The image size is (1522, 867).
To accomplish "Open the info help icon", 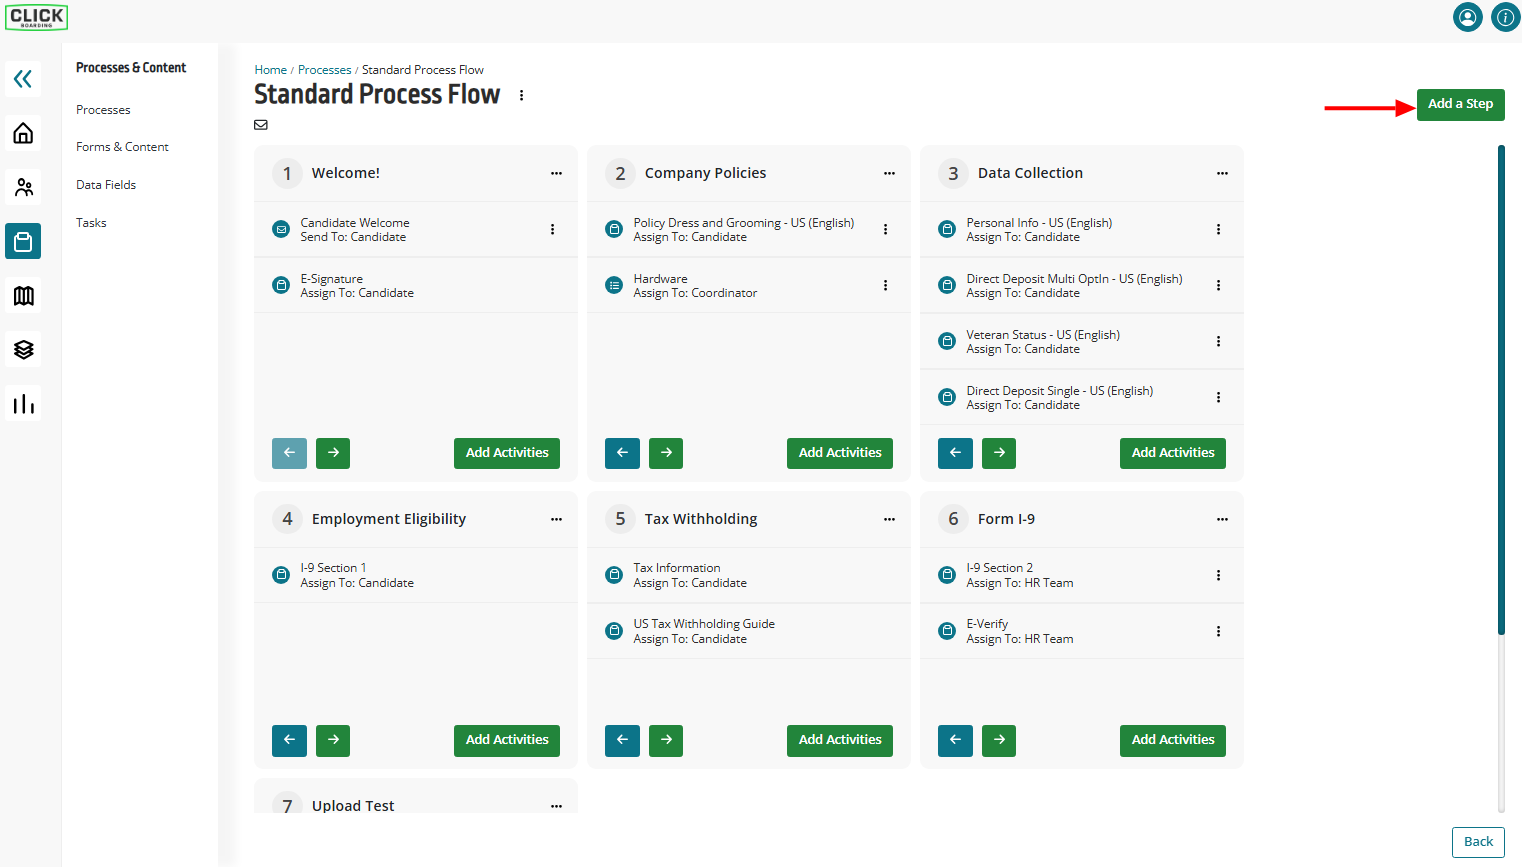I will point(1505,17).
